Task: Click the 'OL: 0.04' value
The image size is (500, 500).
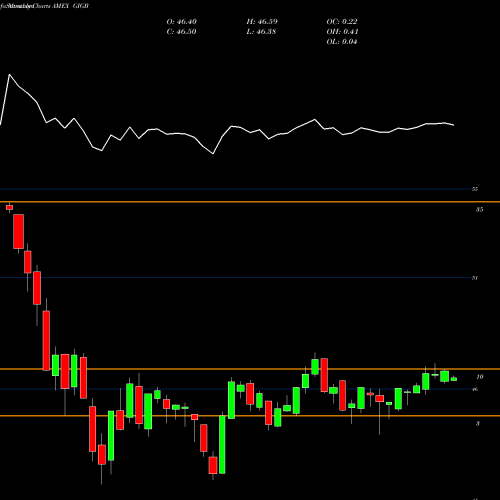Action: [x=342, y=42]
